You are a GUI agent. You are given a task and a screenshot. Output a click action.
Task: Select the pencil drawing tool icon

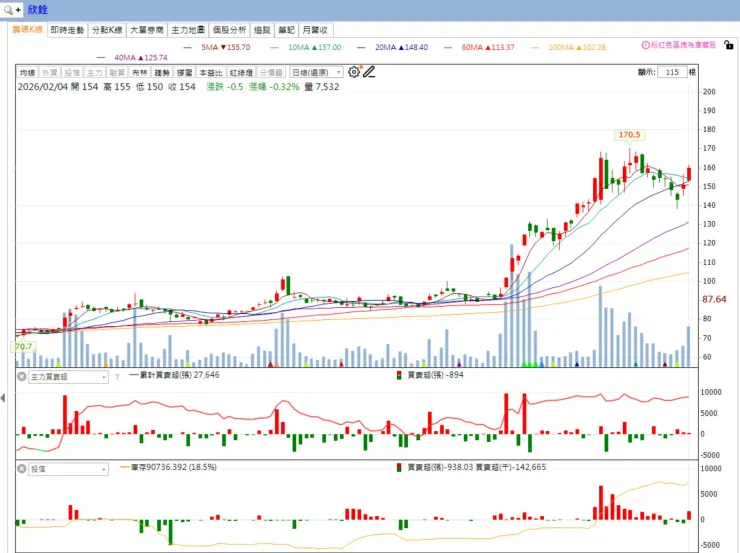pos(369,72)
